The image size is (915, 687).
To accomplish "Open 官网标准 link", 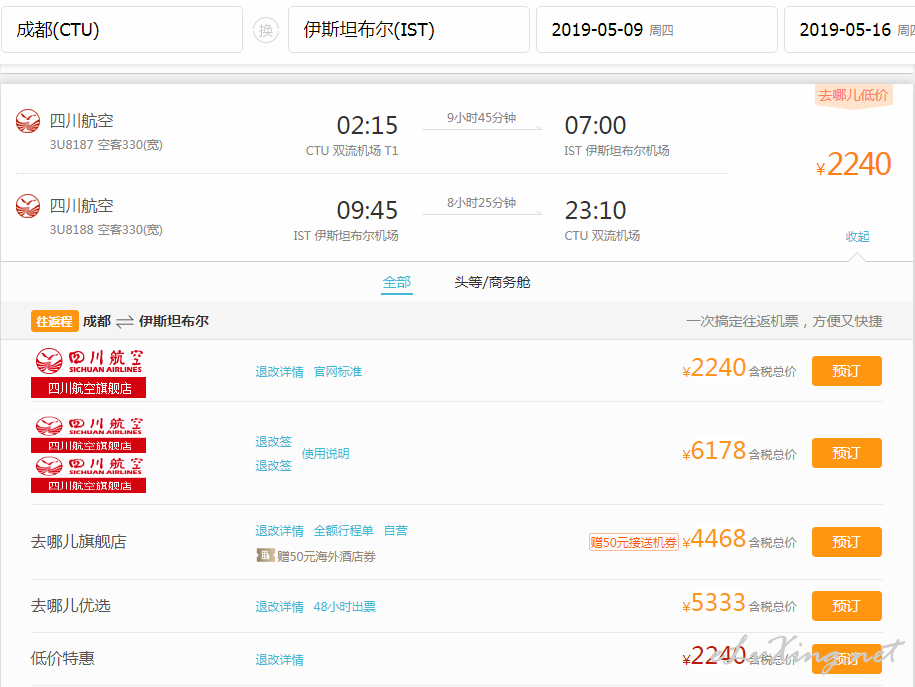I will point(338,372).
